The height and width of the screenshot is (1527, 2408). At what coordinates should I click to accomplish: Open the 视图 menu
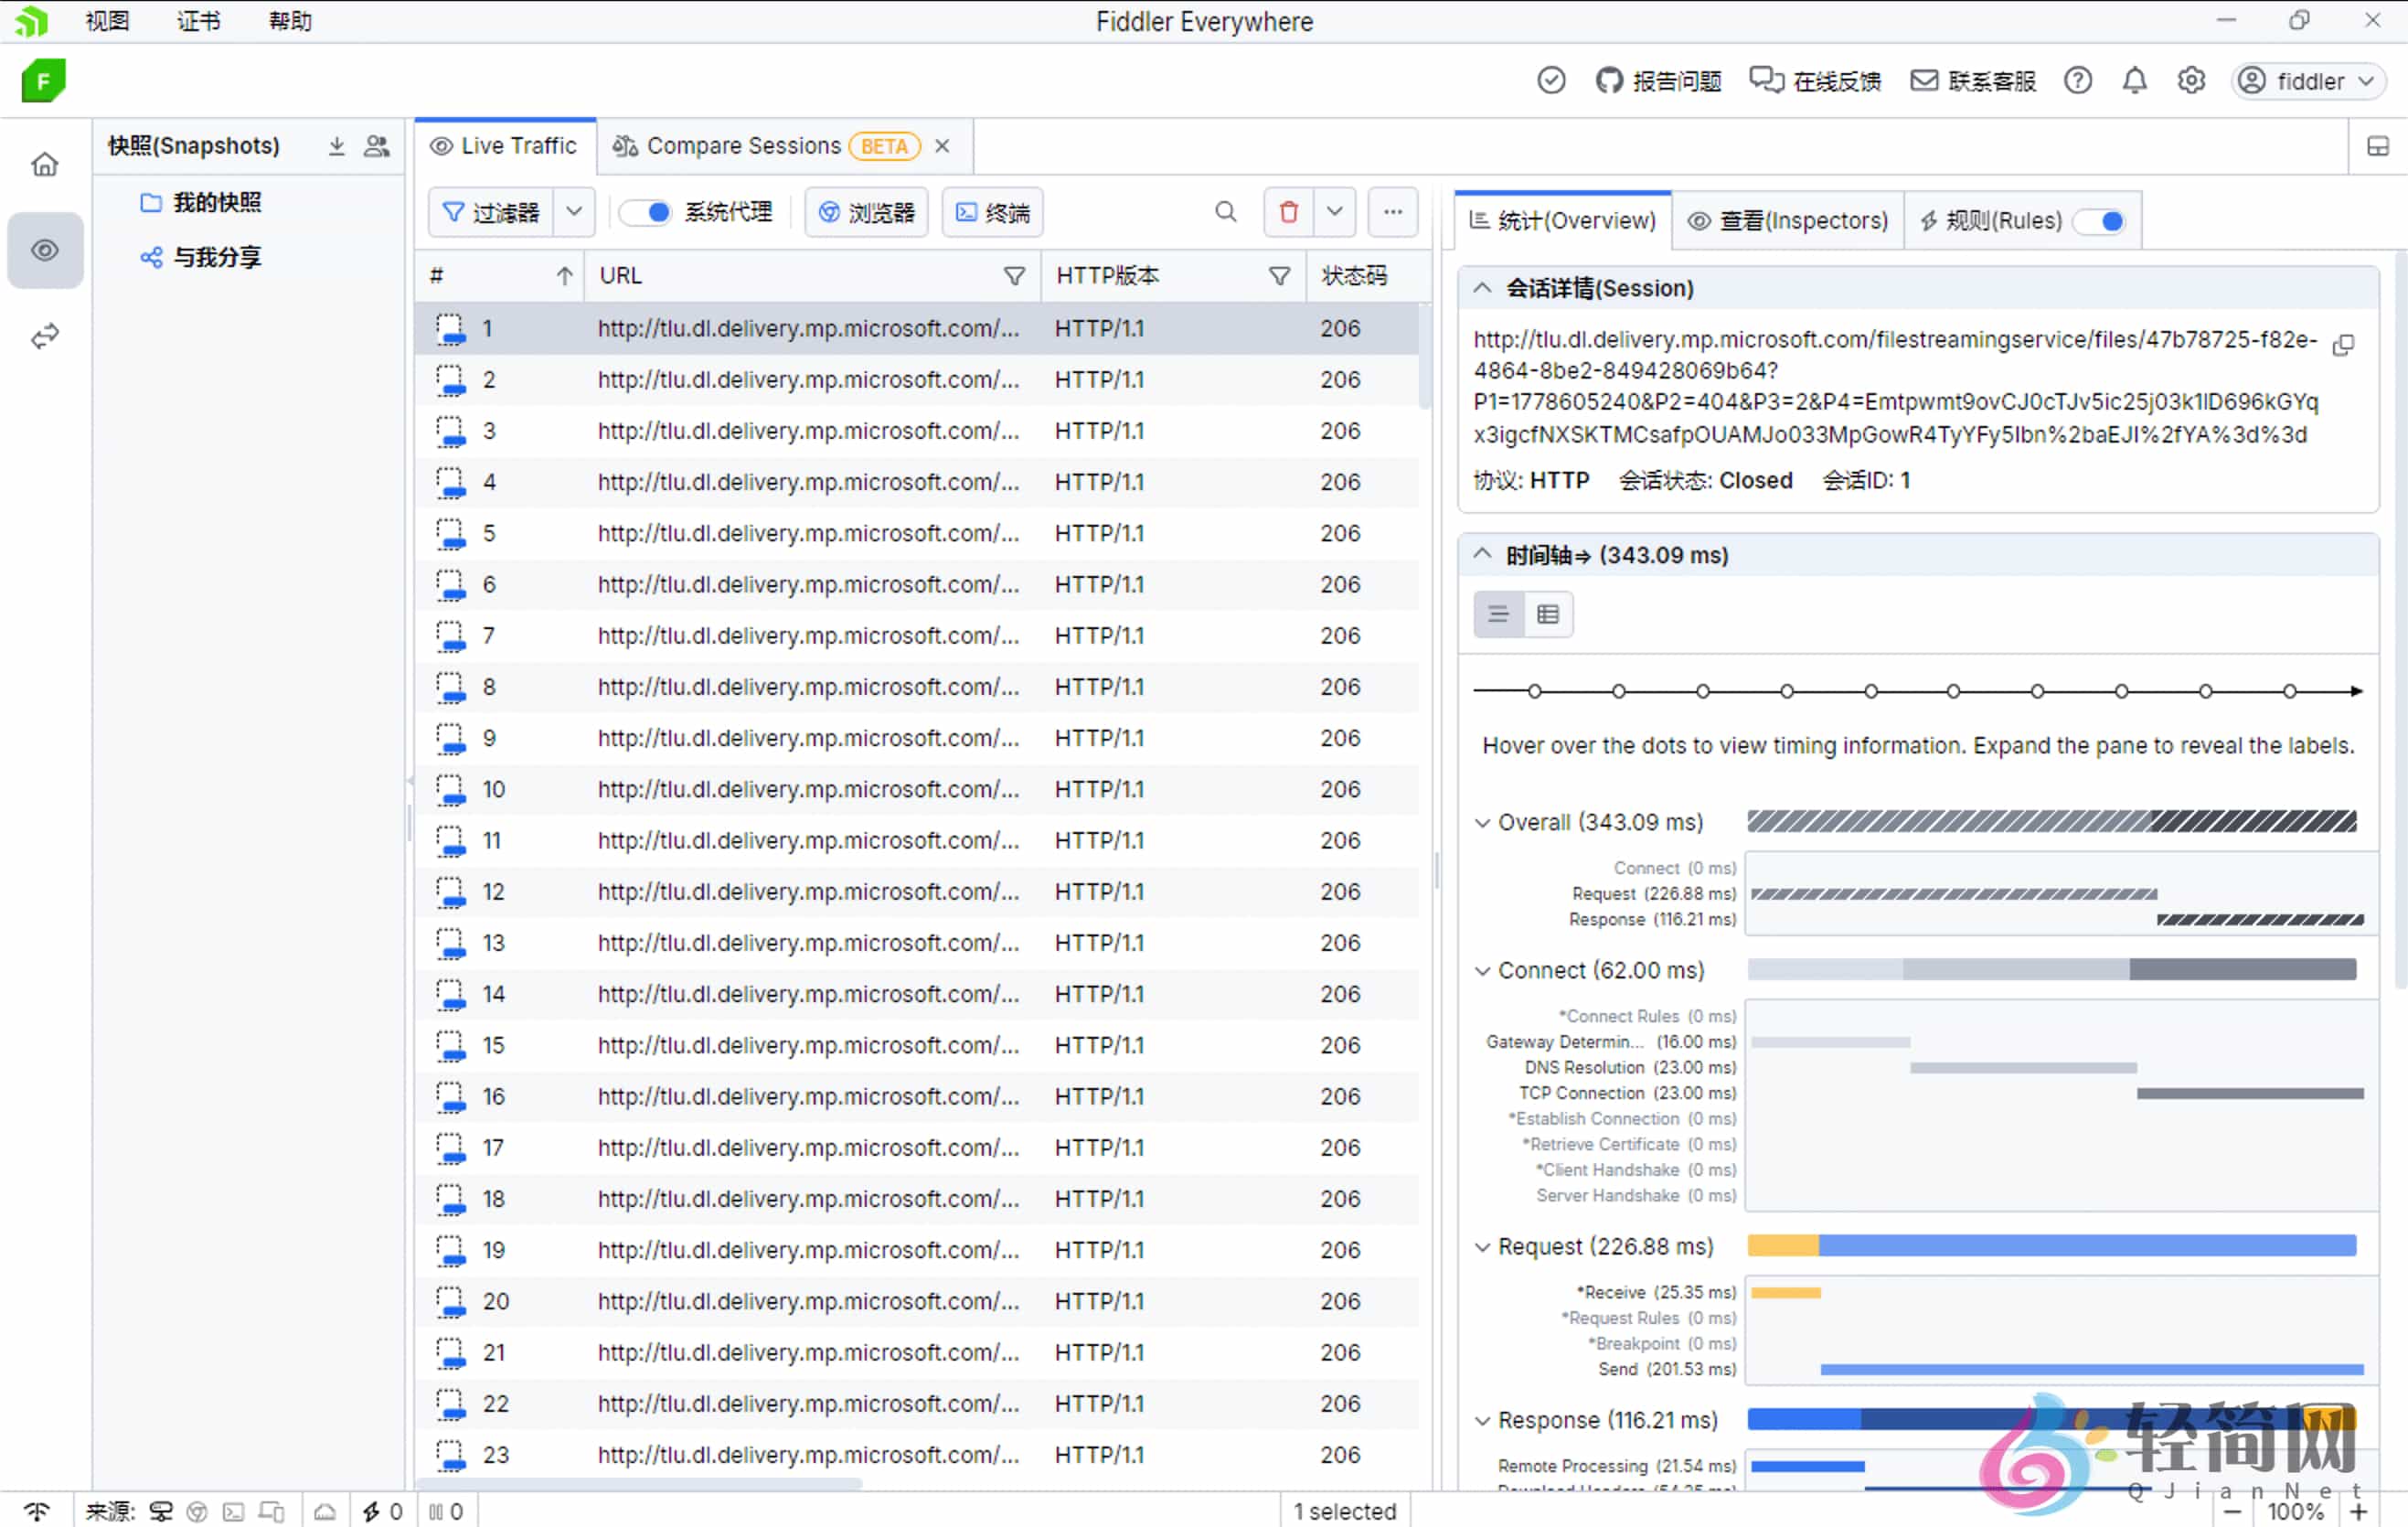click(107, 21)
